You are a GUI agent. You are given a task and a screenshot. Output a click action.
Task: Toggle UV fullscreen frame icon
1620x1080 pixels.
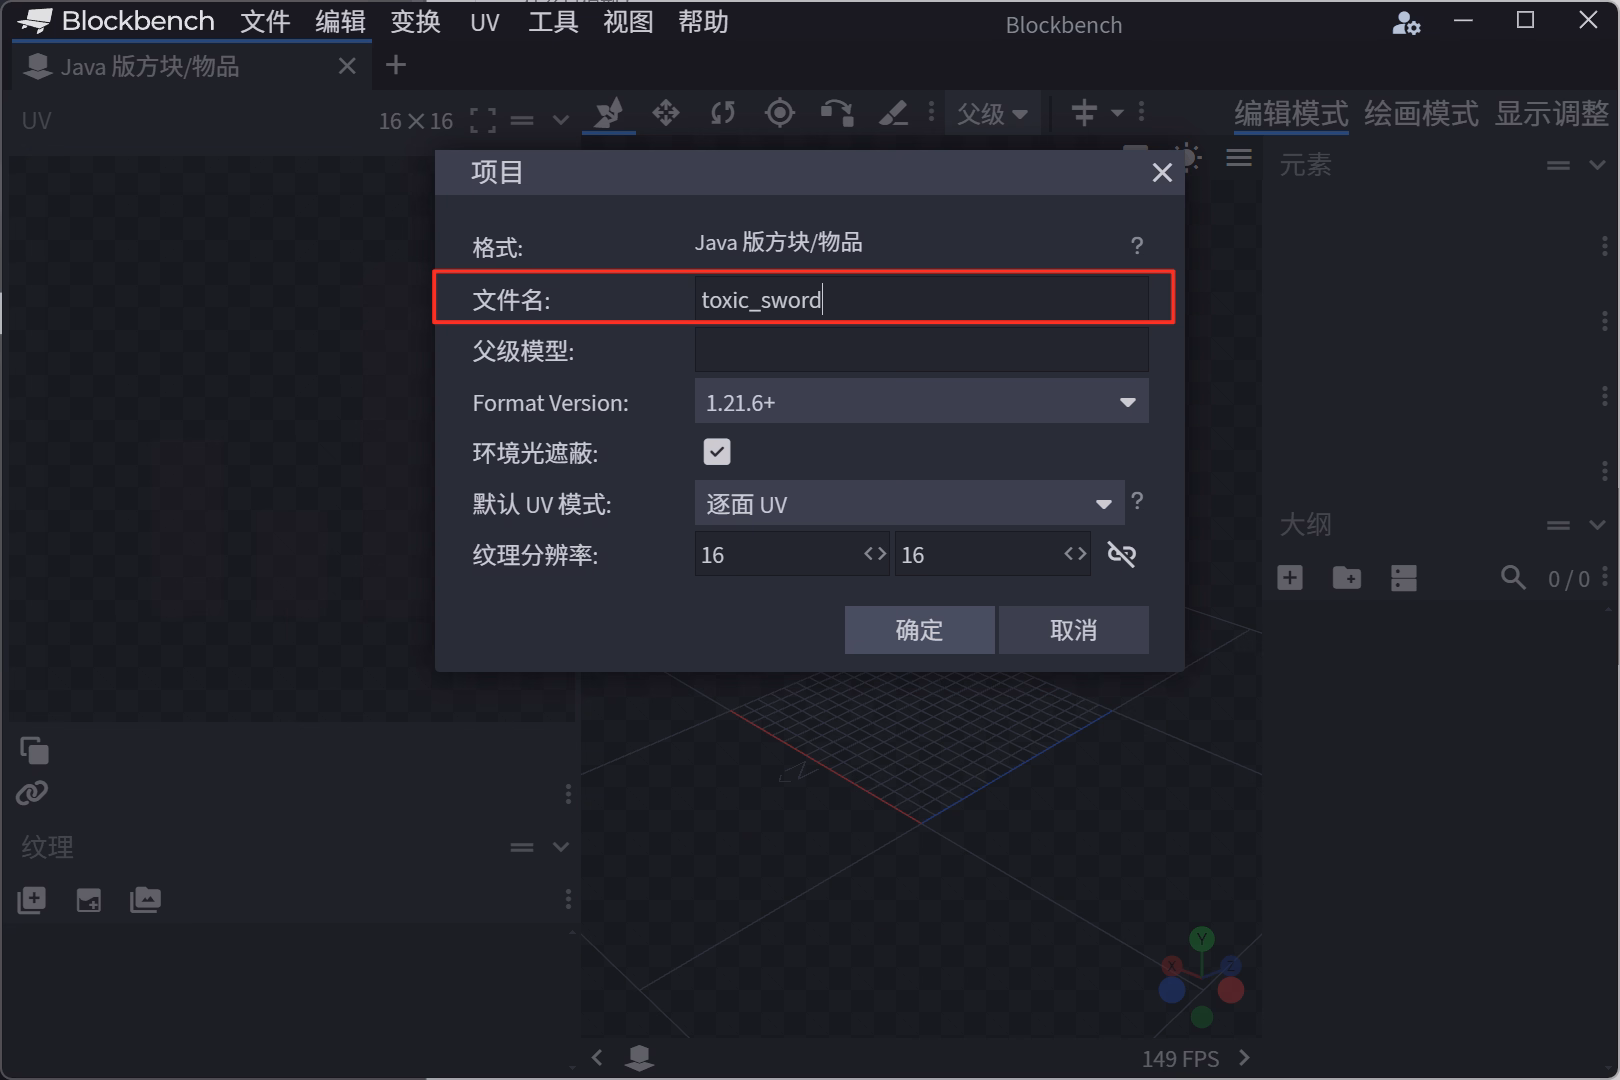pos(483,121)
